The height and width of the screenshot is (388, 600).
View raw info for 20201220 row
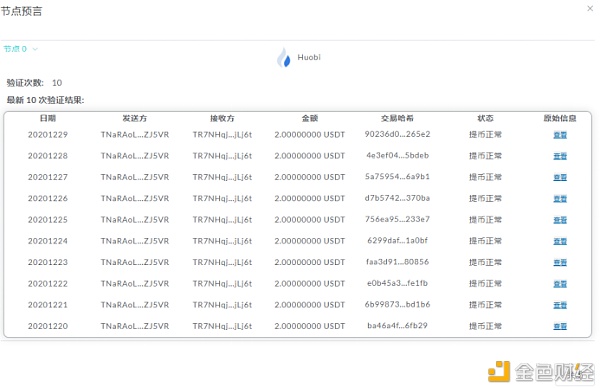click(x=560, y=326)
